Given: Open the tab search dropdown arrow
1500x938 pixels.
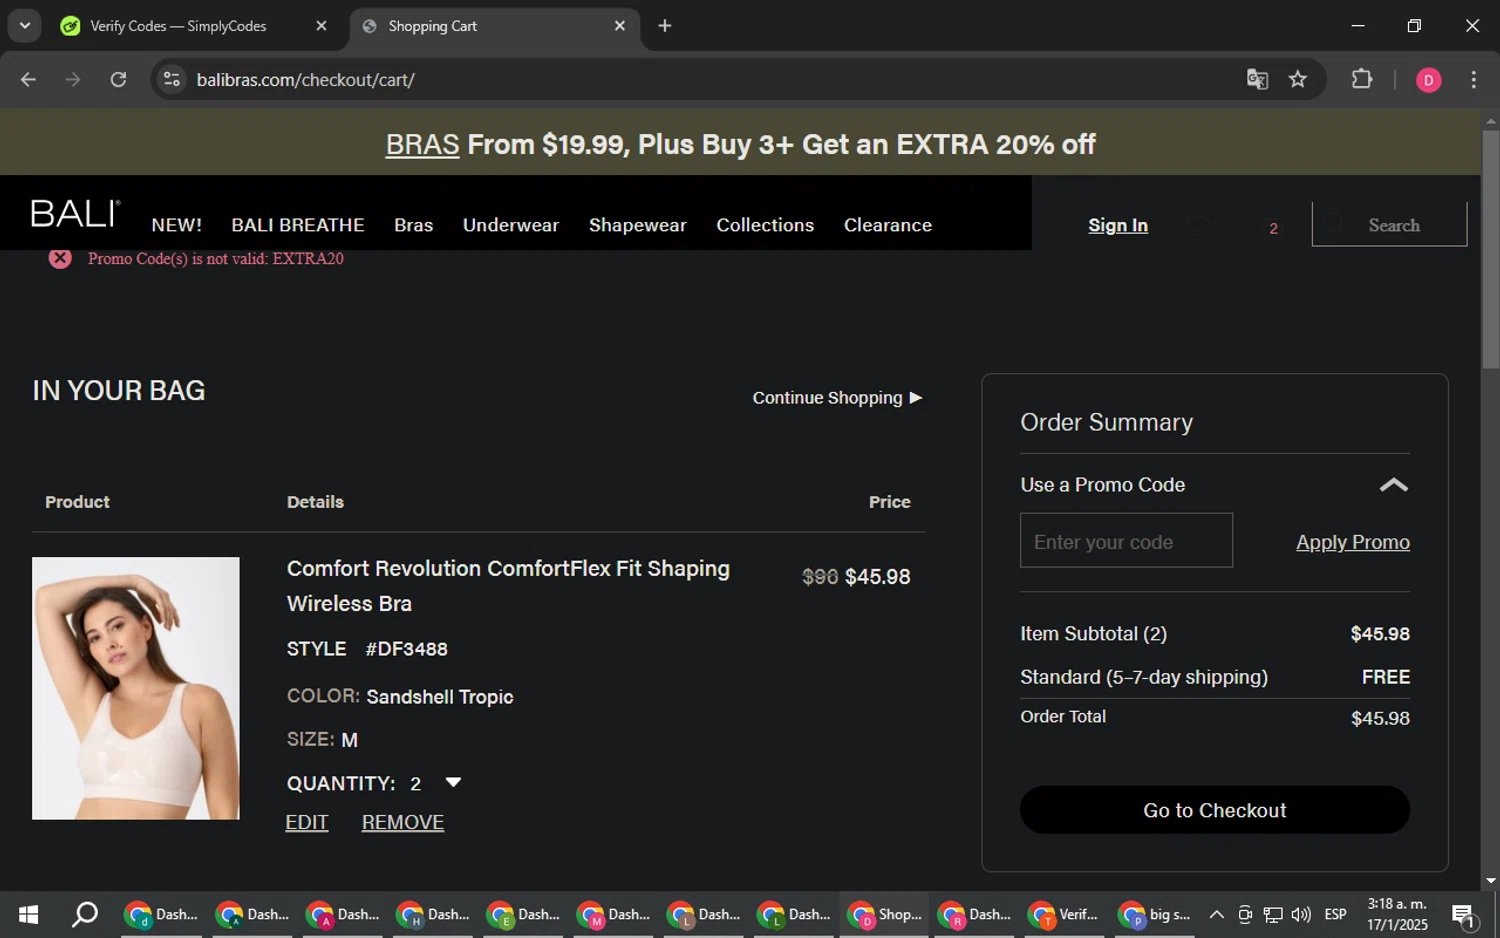Looking at the screenshot, I should [24, 26].
